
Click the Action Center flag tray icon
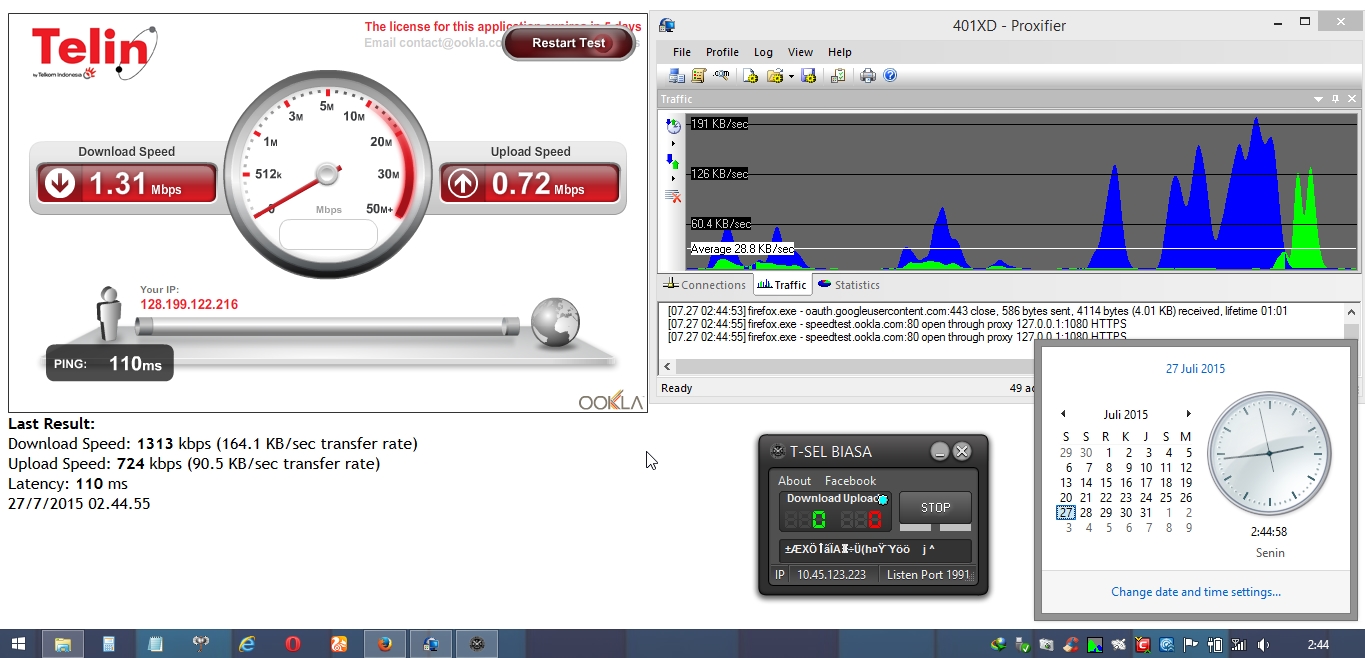(x=1191, y=645)
